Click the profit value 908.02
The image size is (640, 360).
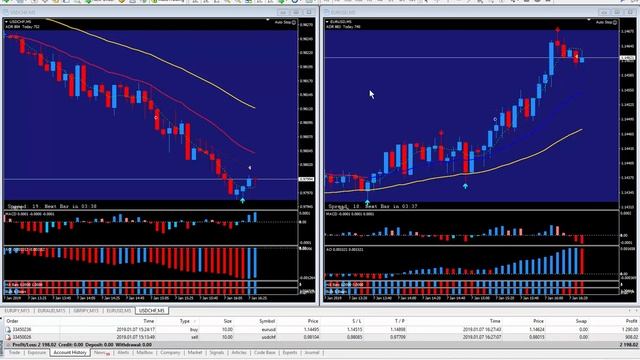pos(631,337)
